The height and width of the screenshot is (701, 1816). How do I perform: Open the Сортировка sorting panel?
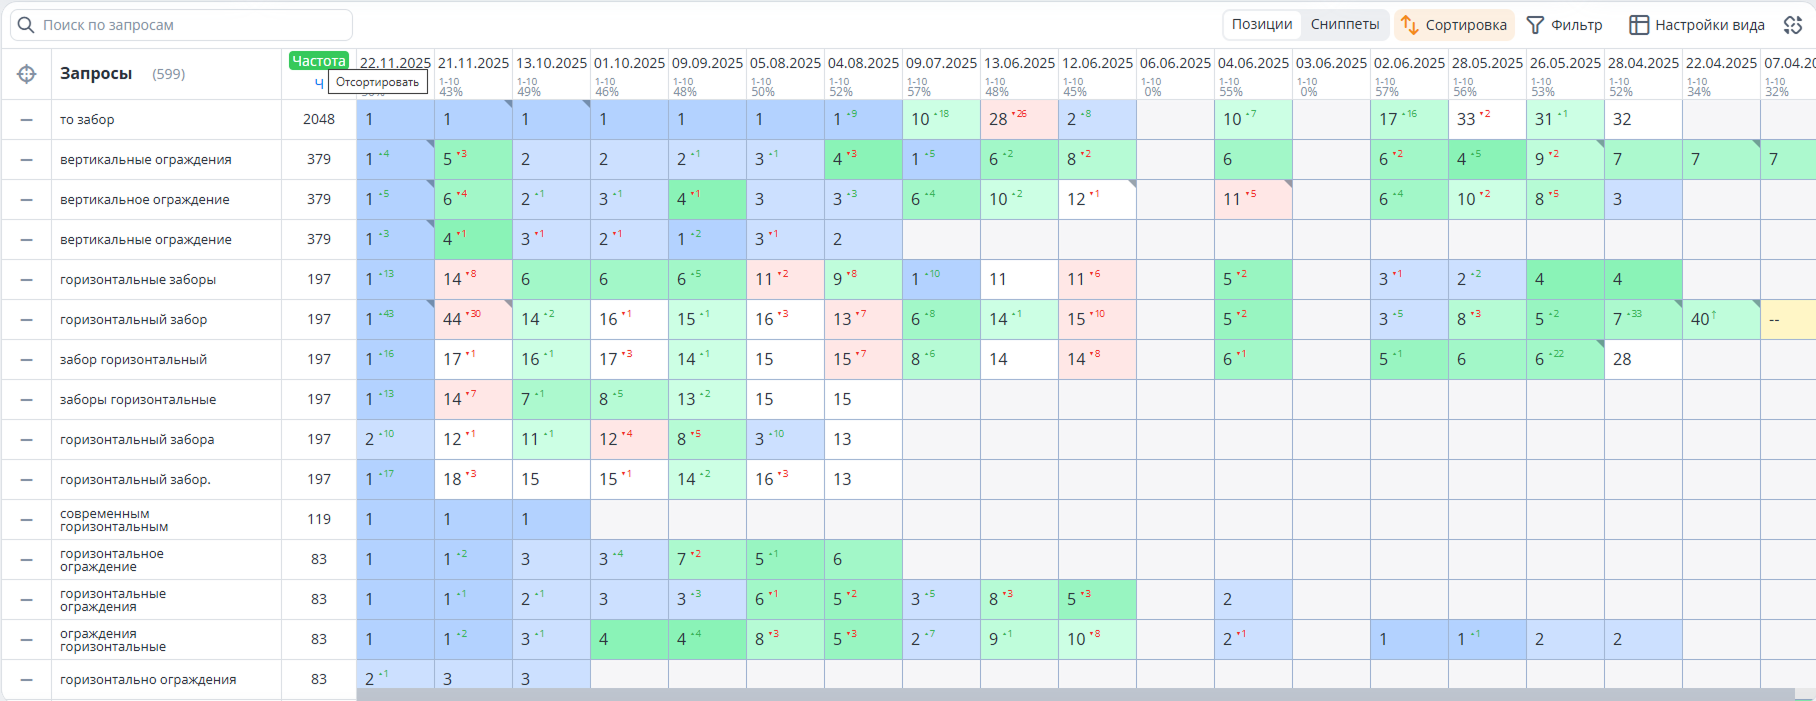[x=1454, y=25]
